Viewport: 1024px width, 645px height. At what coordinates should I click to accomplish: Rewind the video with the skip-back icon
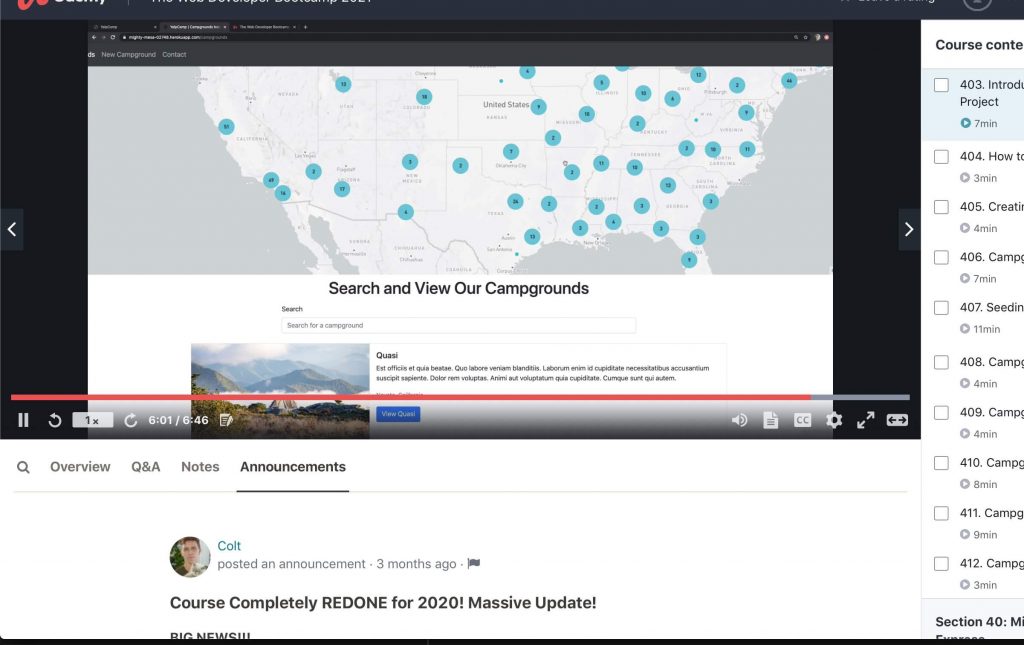[55, 420]
